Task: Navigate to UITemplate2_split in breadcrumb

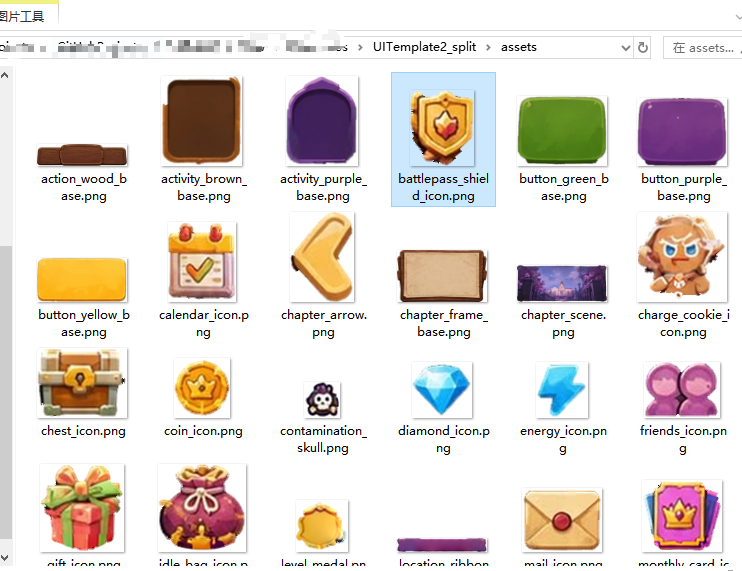Action: pos(424,47)
